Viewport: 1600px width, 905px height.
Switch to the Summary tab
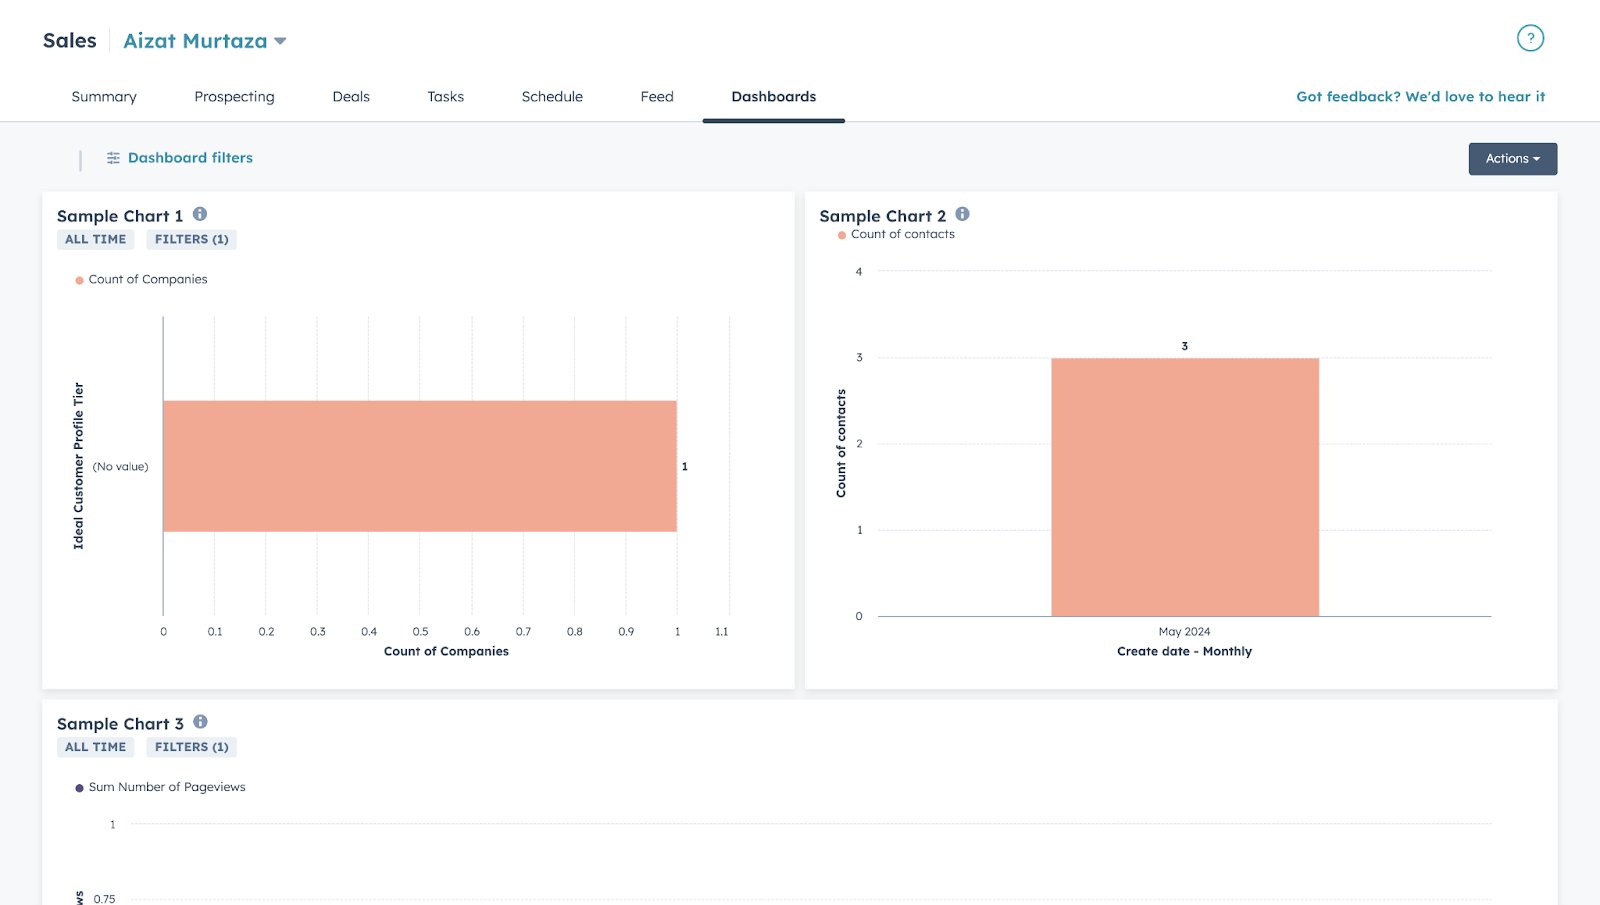pos(104,97)
